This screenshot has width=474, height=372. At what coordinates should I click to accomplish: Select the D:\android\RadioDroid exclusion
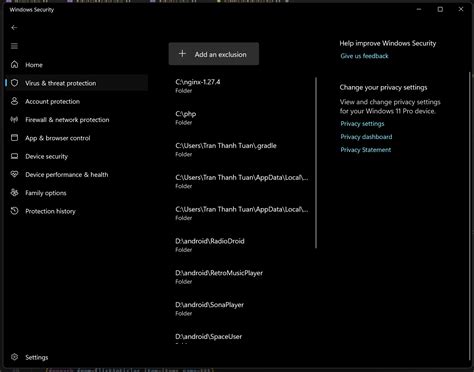click(x=242, y=245)
